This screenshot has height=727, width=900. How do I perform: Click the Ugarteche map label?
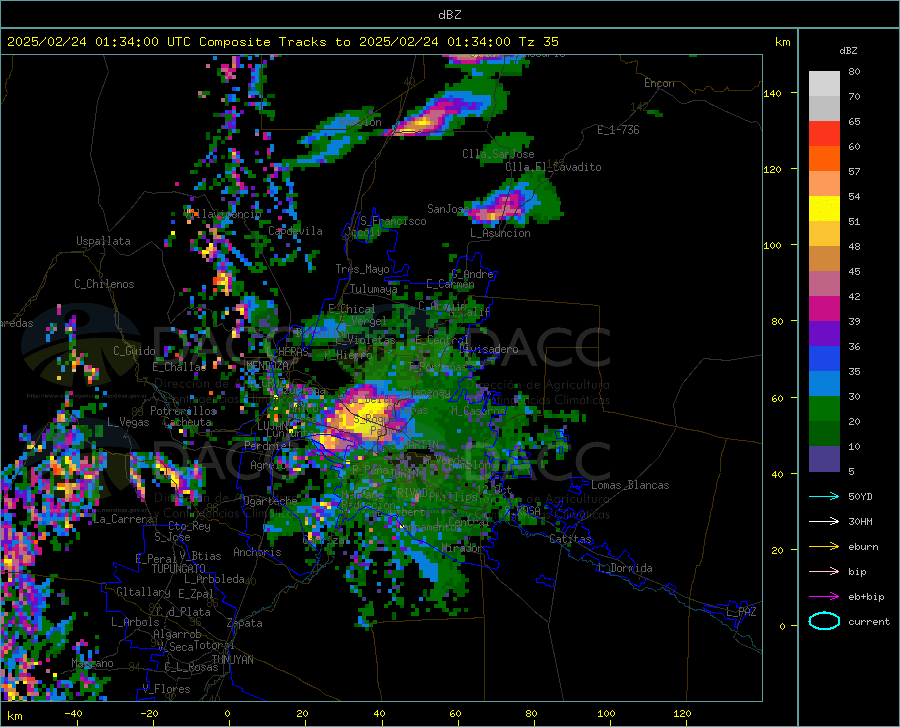point(270,500)
